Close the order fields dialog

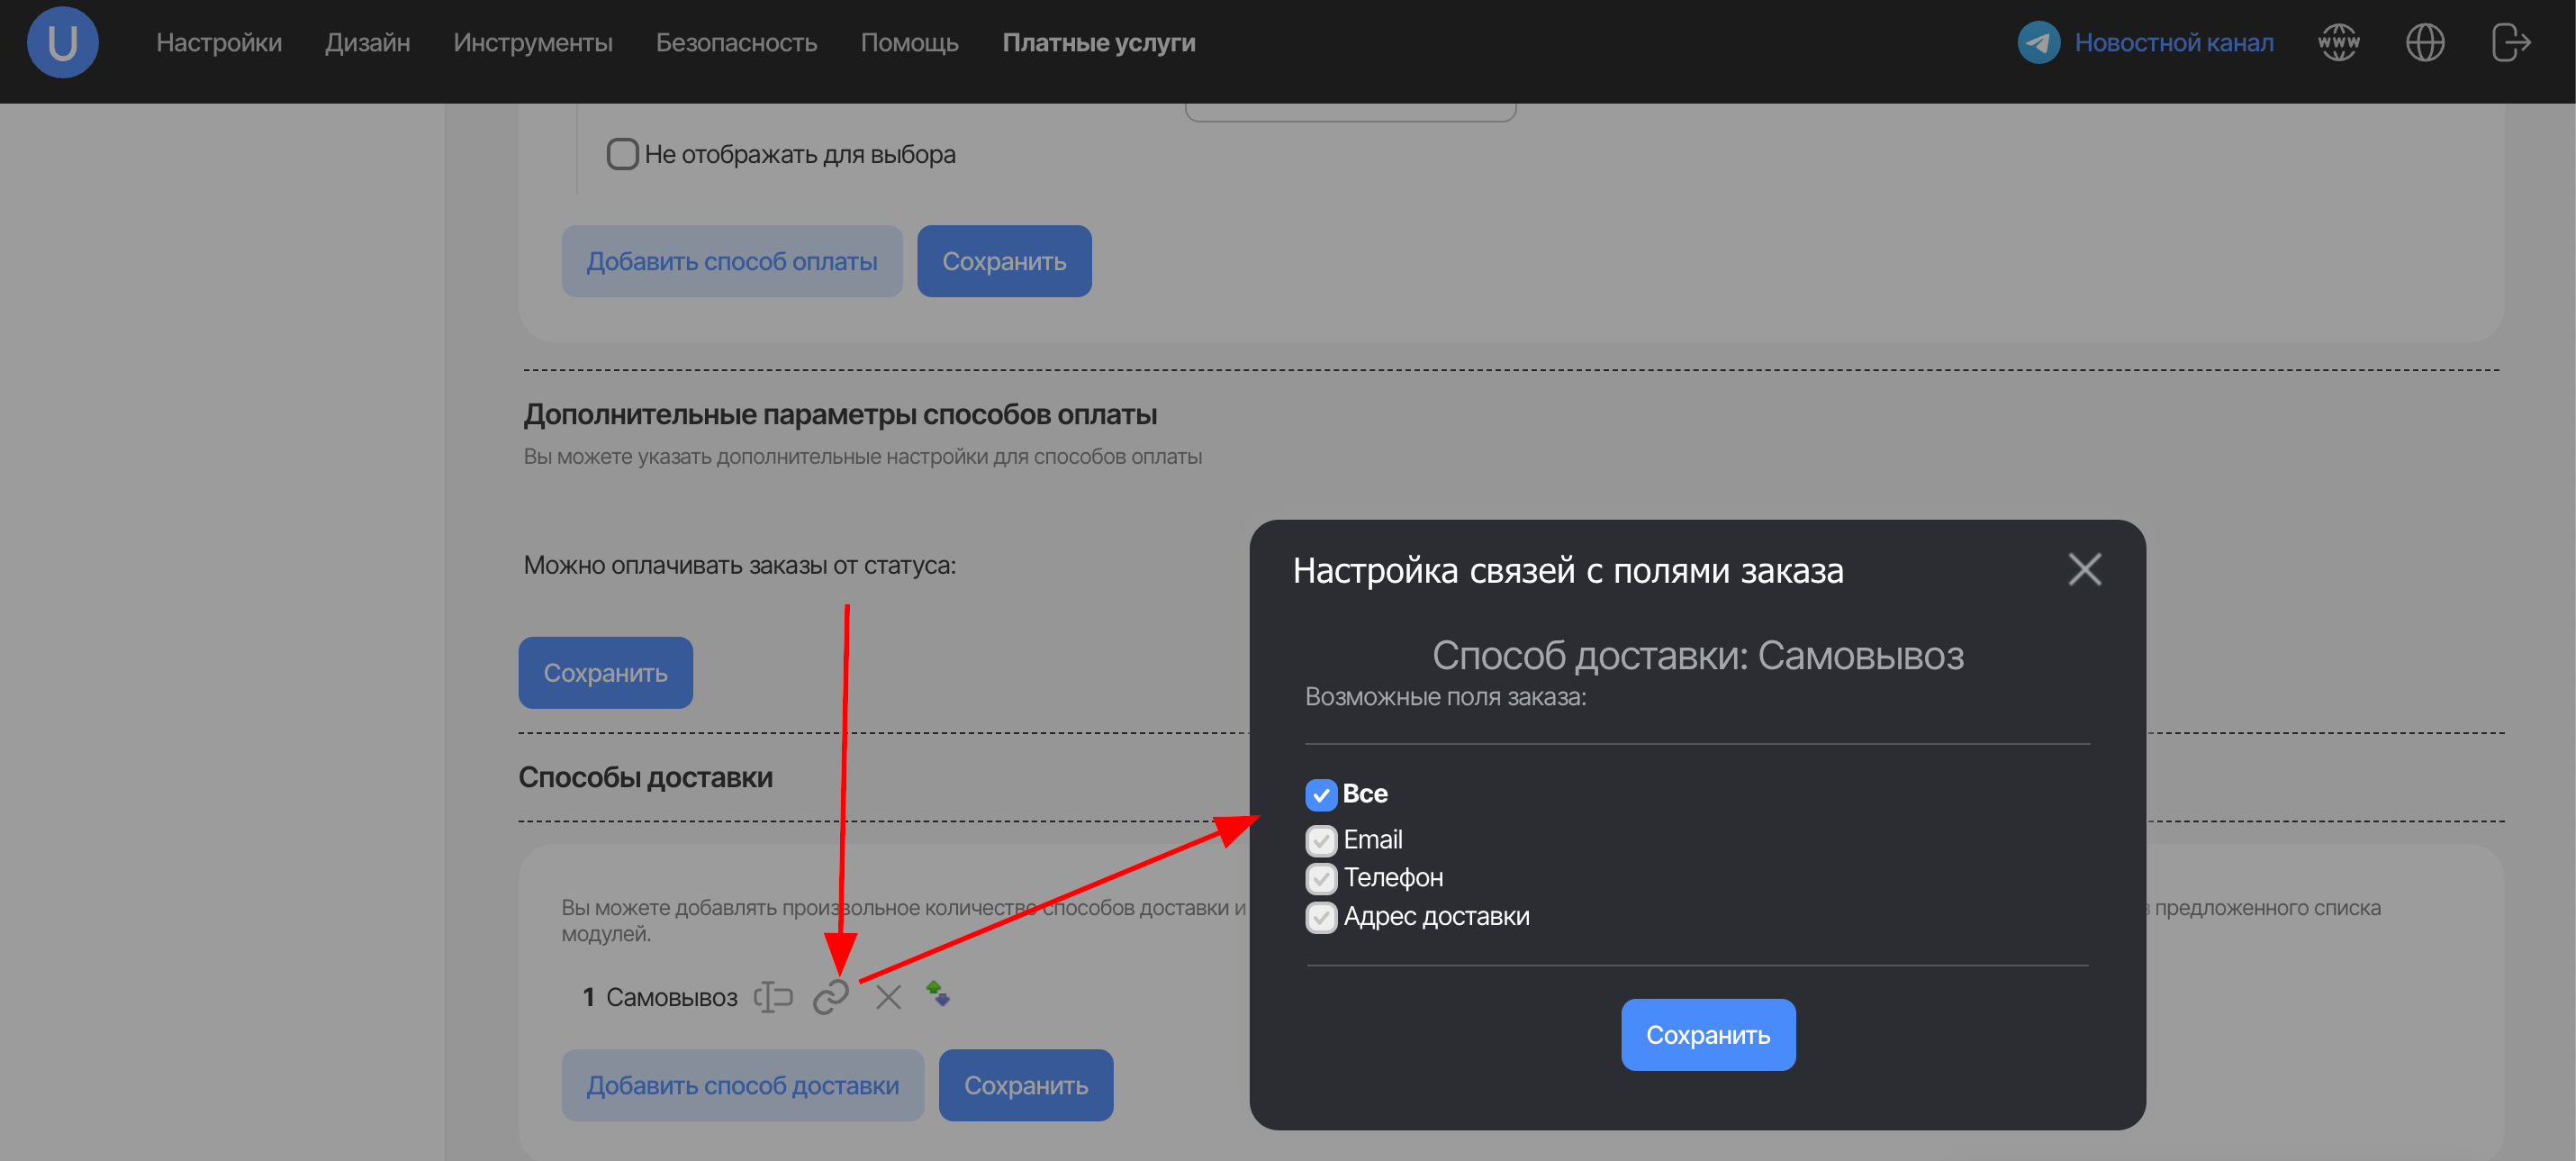coord(2084,569)
